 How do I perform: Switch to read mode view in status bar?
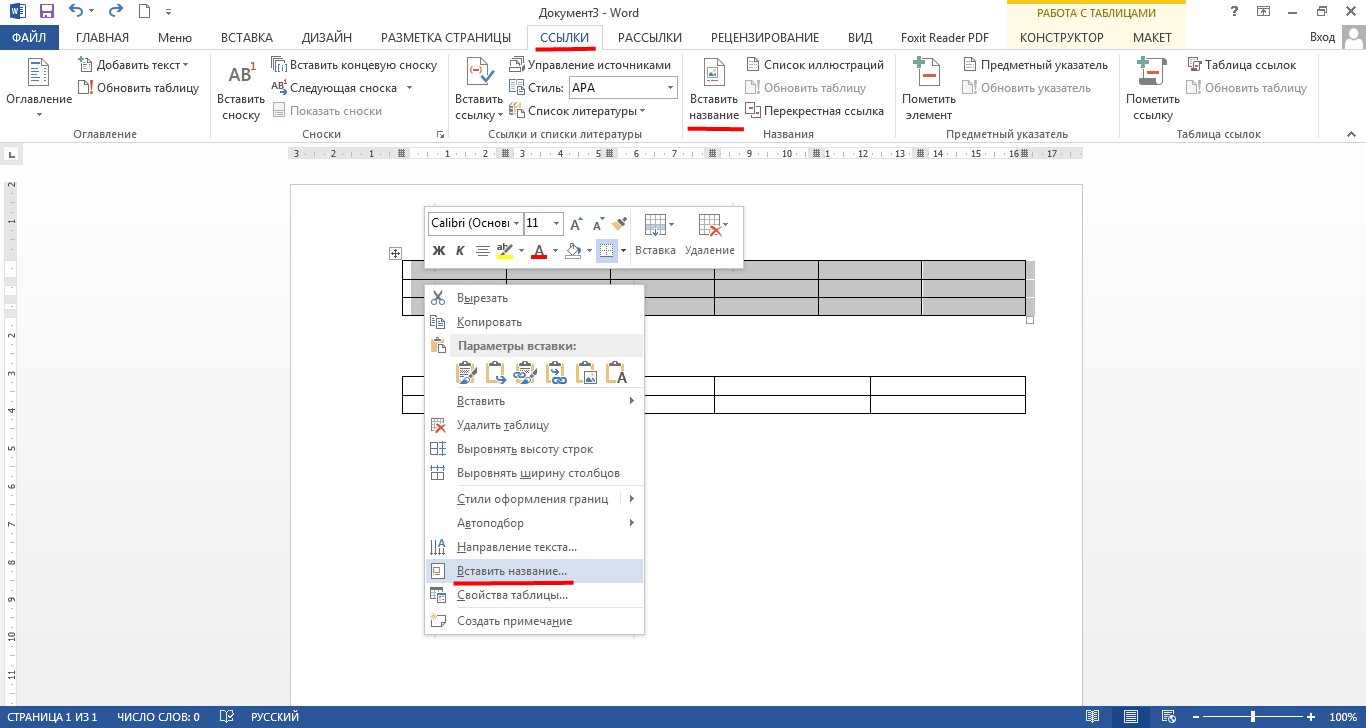[x=1093, y=717]
